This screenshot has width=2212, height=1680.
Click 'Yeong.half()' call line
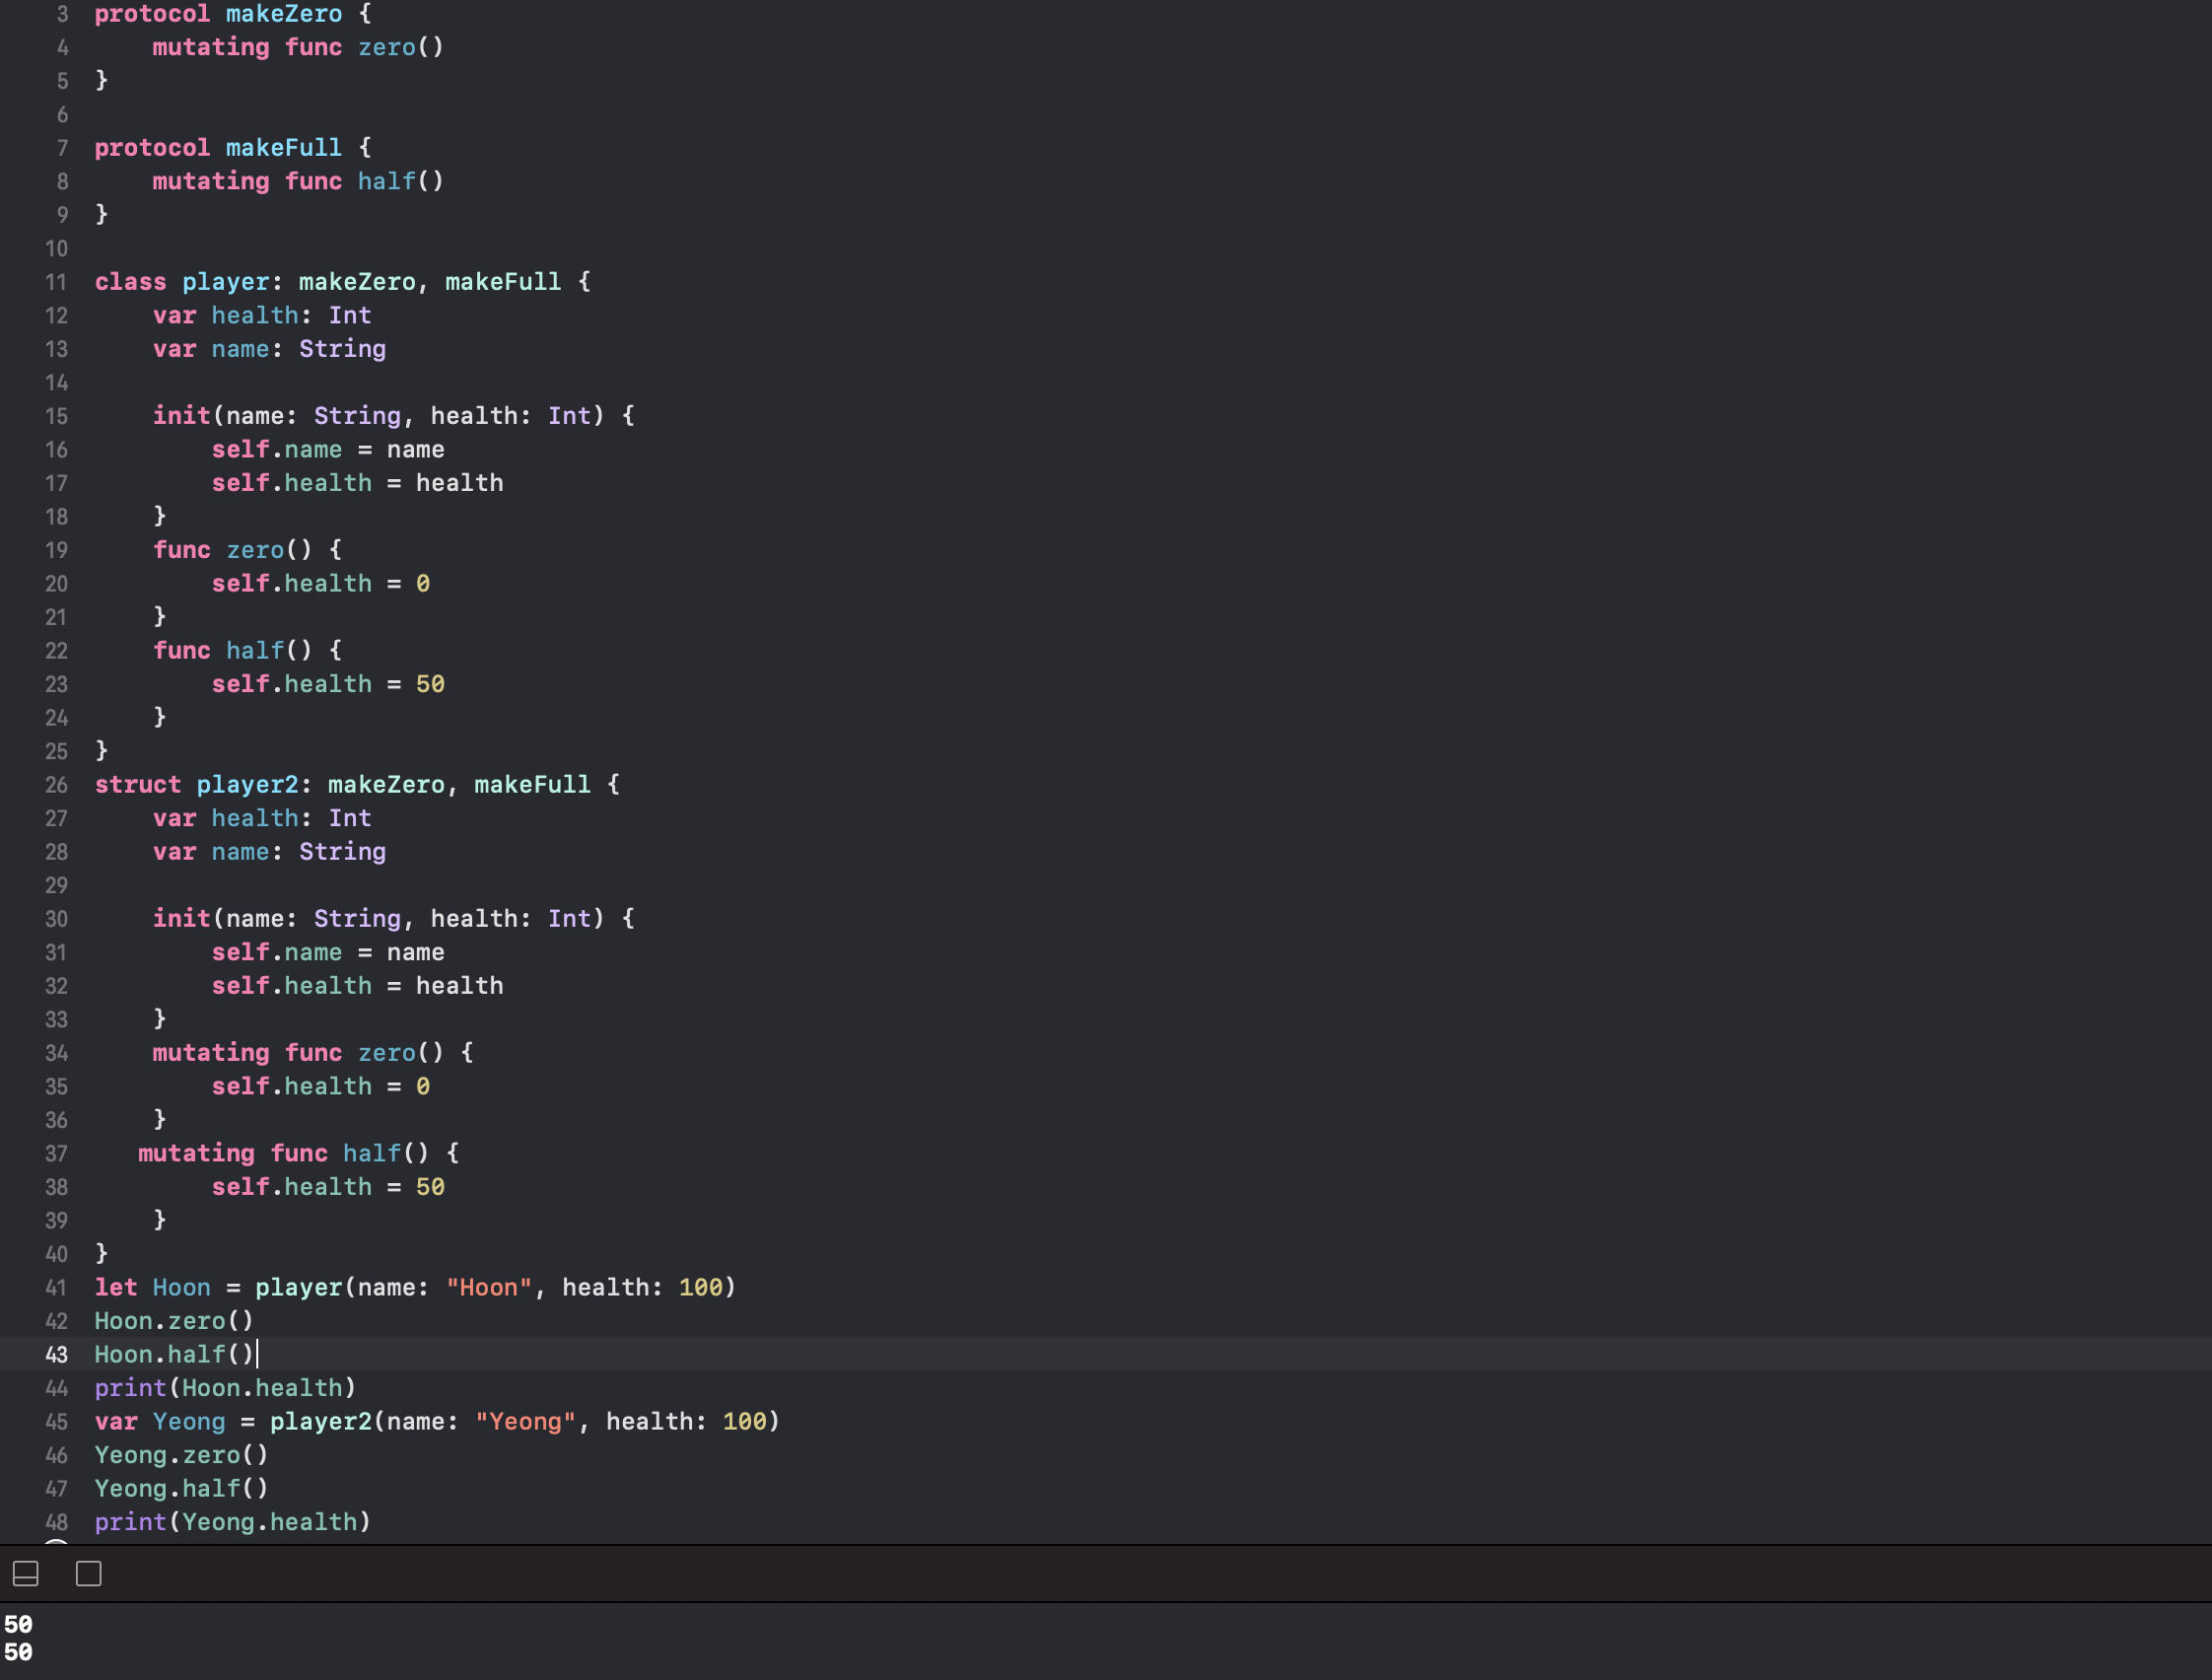click(181, 1489)
